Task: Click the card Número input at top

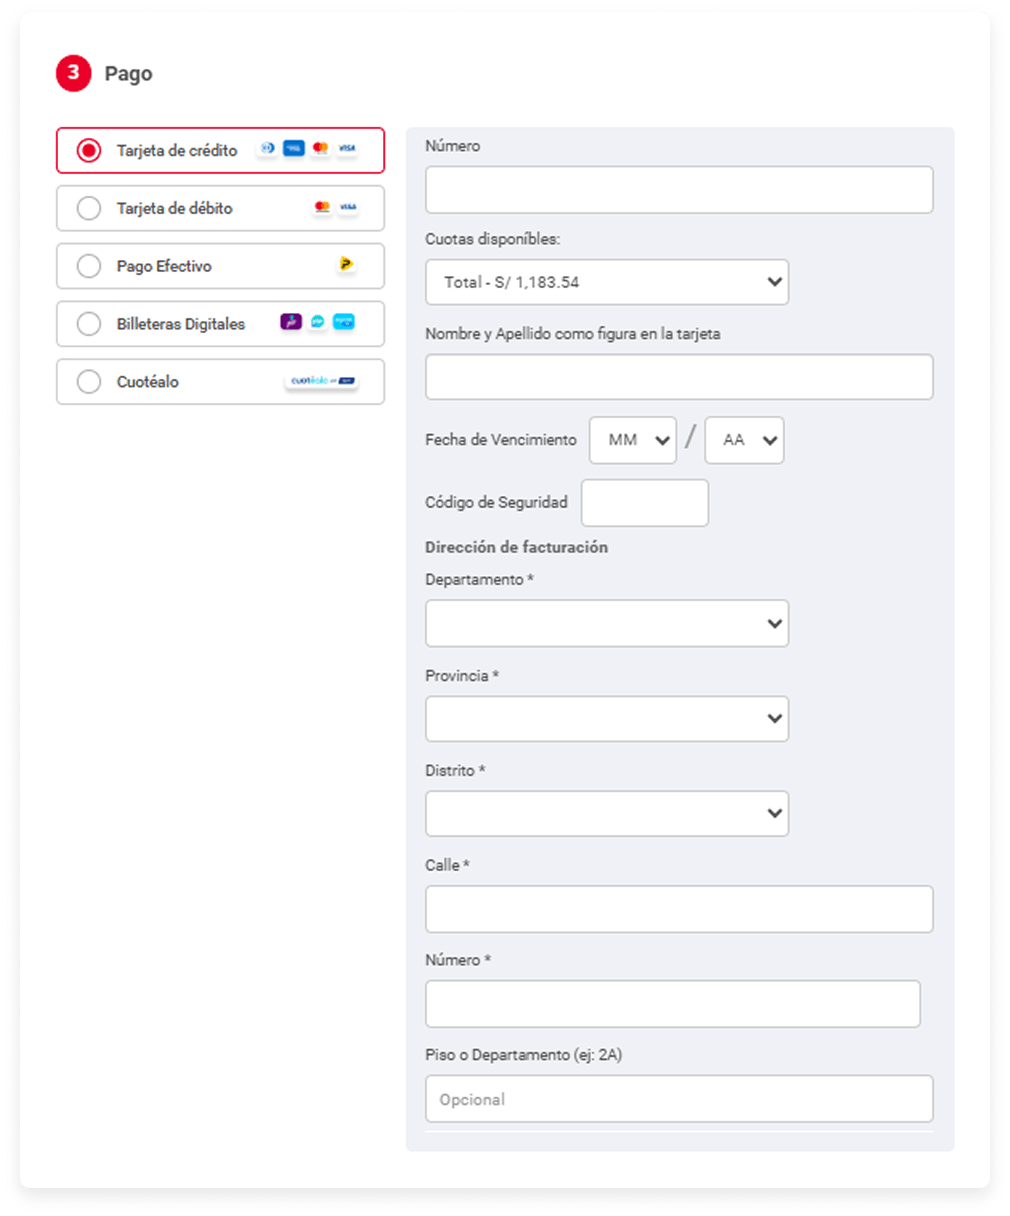Action: pos(679,190)
